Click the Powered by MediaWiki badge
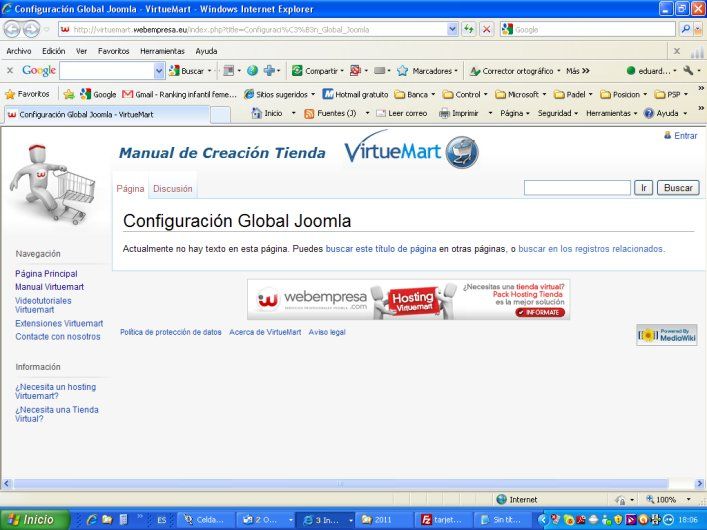Viewport: 707px width, 530px height. pos(667,335)
